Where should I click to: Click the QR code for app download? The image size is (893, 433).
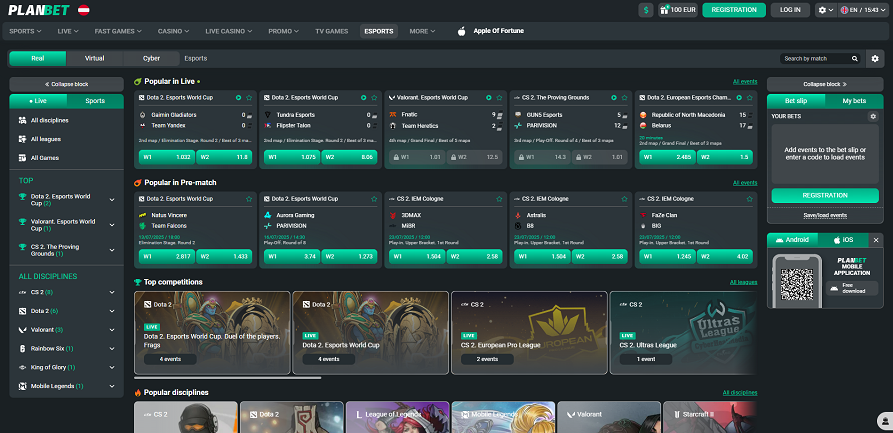tap(796, 284)
